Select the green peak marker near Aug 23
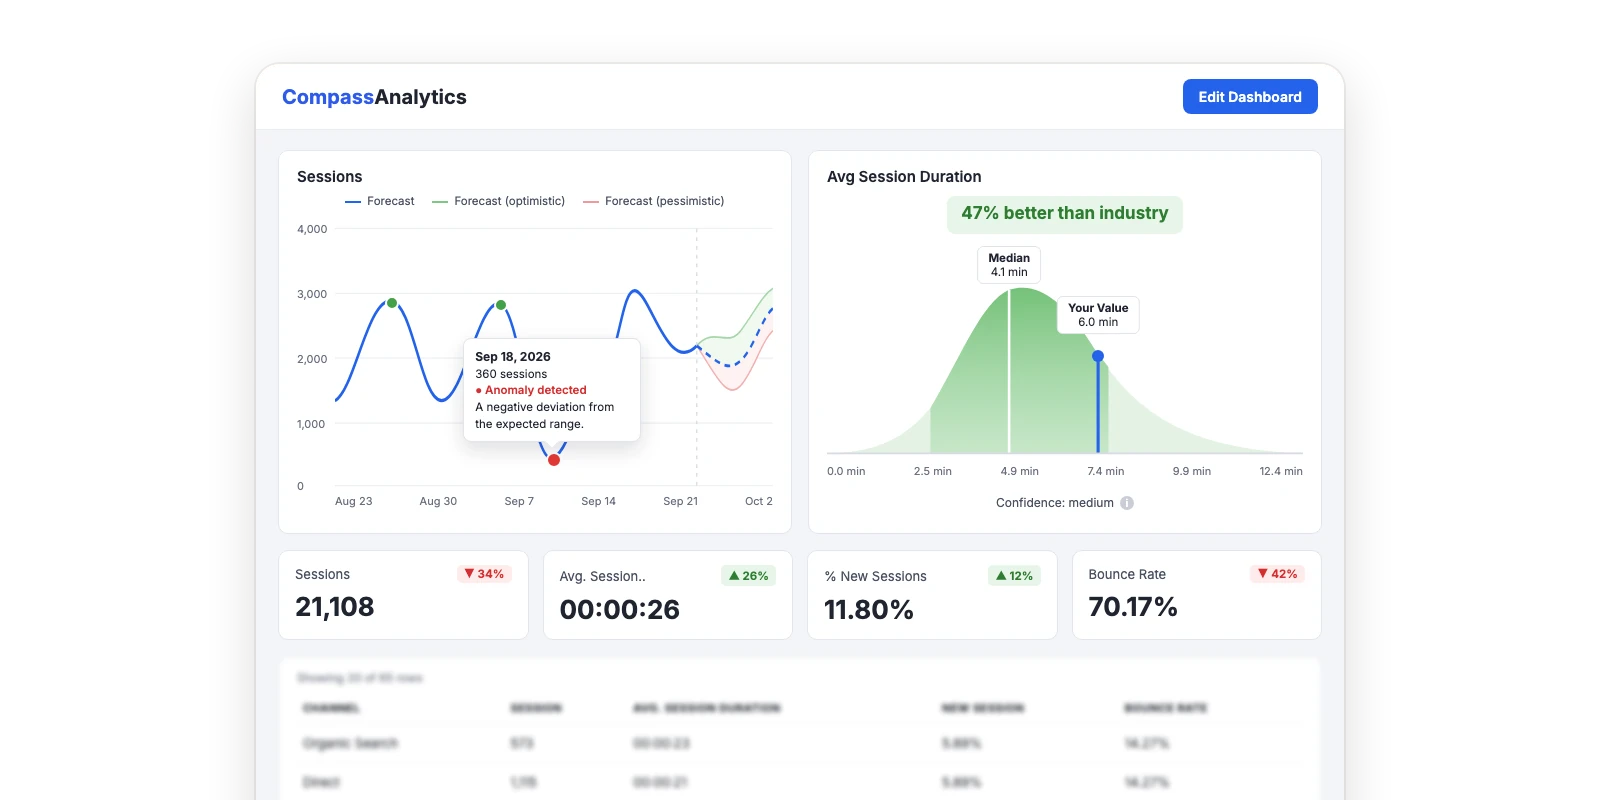This screenshot has width=1600, height=800. [x=392, y=303]
